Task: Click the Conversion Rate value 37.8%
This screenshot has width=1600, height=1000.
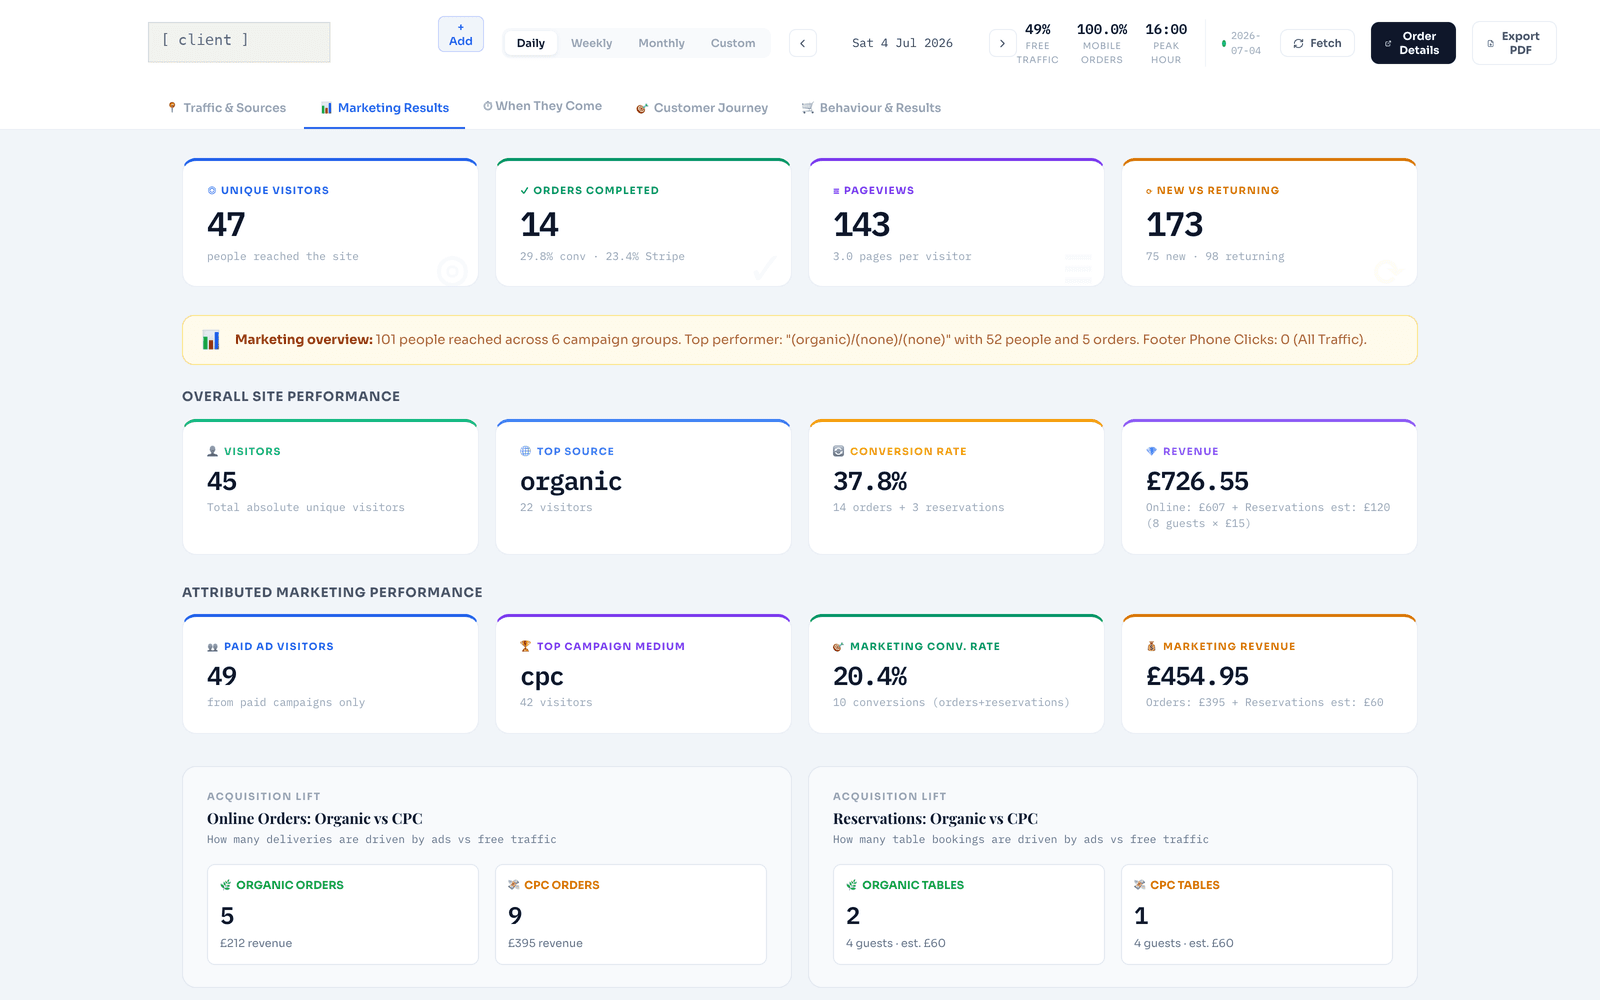Action: tap(870, 481)
